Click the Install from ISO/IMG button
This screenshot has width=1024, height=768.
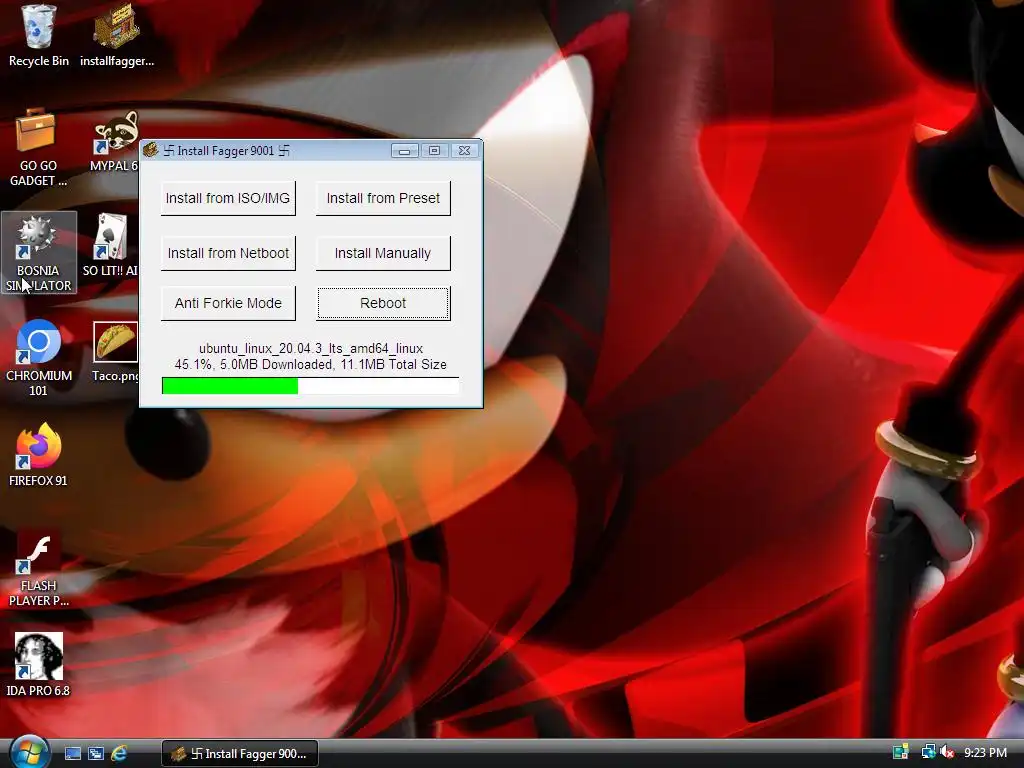(x=228, y=198)
